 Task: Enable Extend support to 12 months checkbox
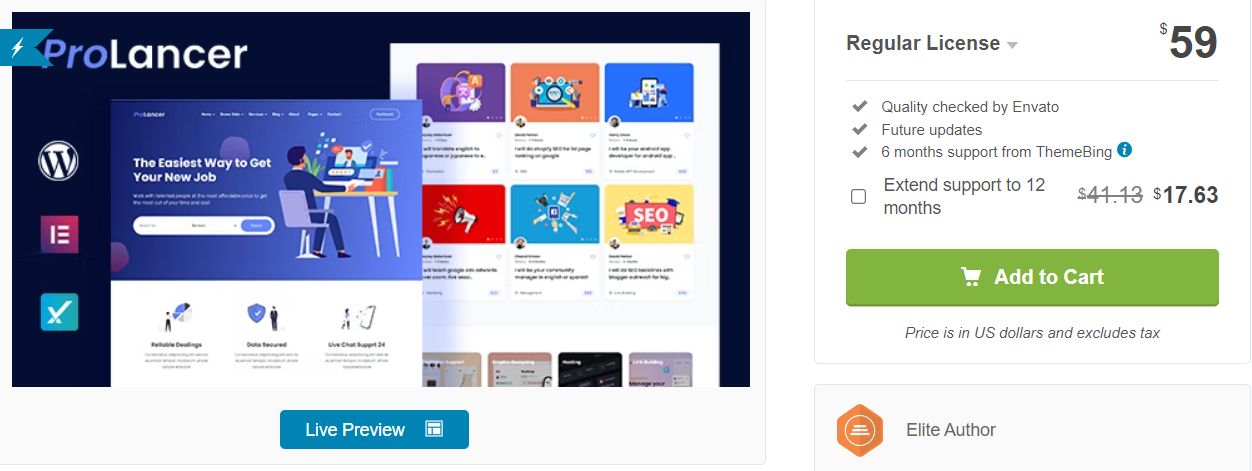point(858,196)
